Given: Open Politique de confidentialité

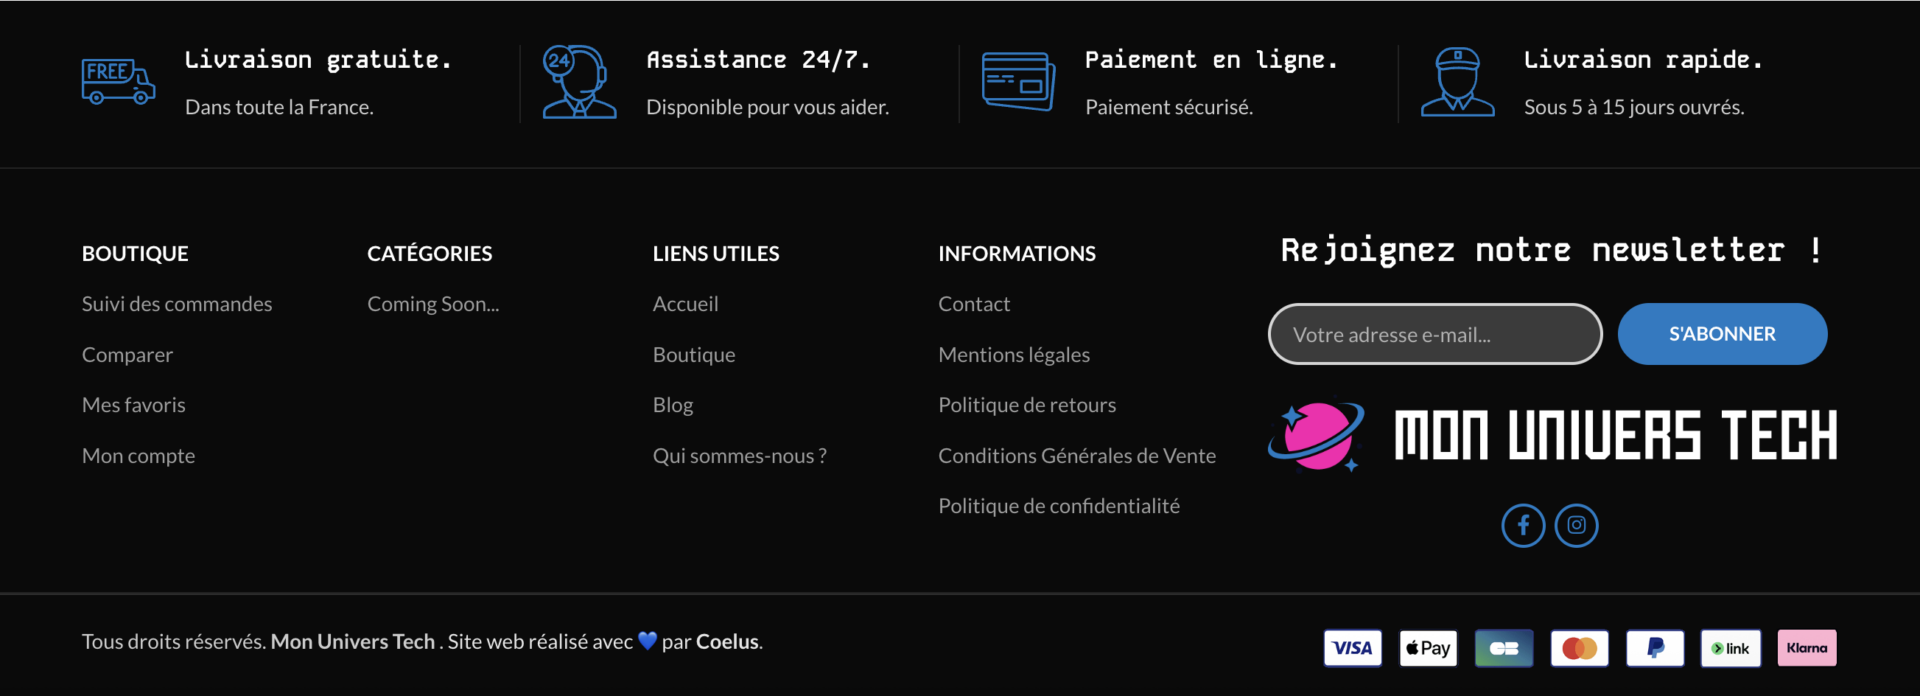Looking at the screenshot, I should pyautogui.click(x=1059, y=505).
